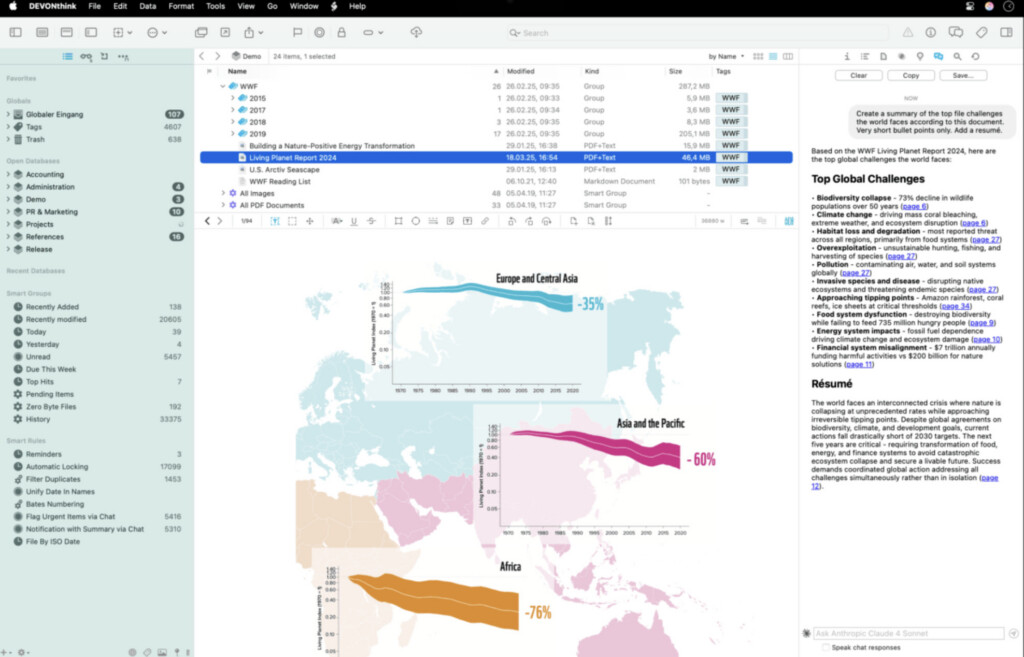This screenshot has height=657, width=1024.
Task: Click the Search field in the toolbar
Action: pyautogui.click(x=697, y=33)
